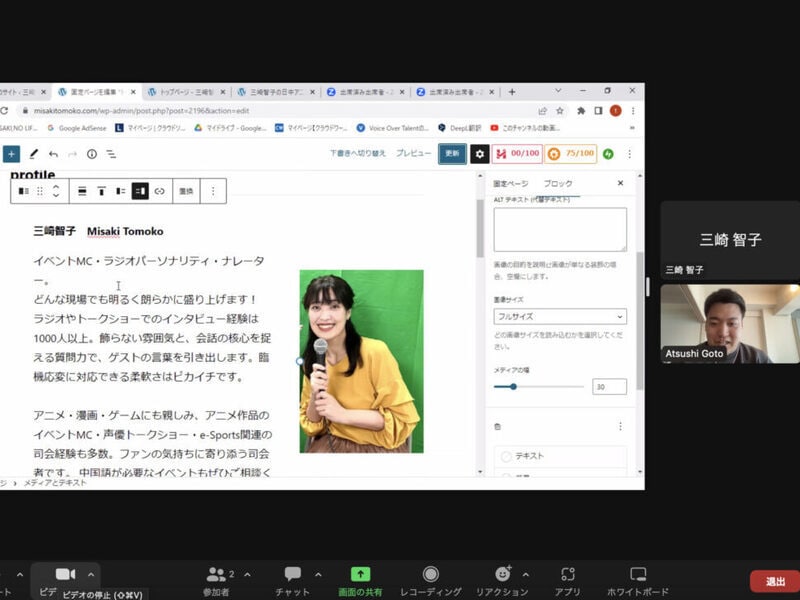Open the Chrome extensions puzzle icon
This screenshot has height=600, width=800.
tap(581, 111)
